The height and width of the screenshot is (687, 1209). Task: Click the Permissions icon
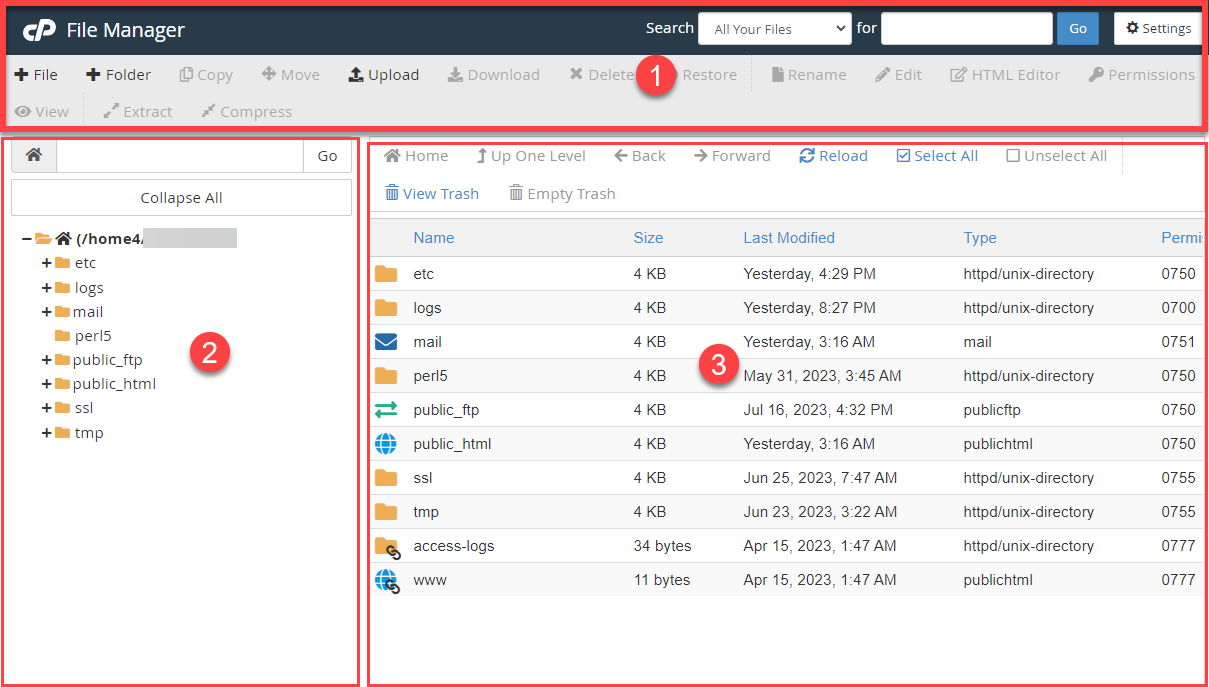1141,74
